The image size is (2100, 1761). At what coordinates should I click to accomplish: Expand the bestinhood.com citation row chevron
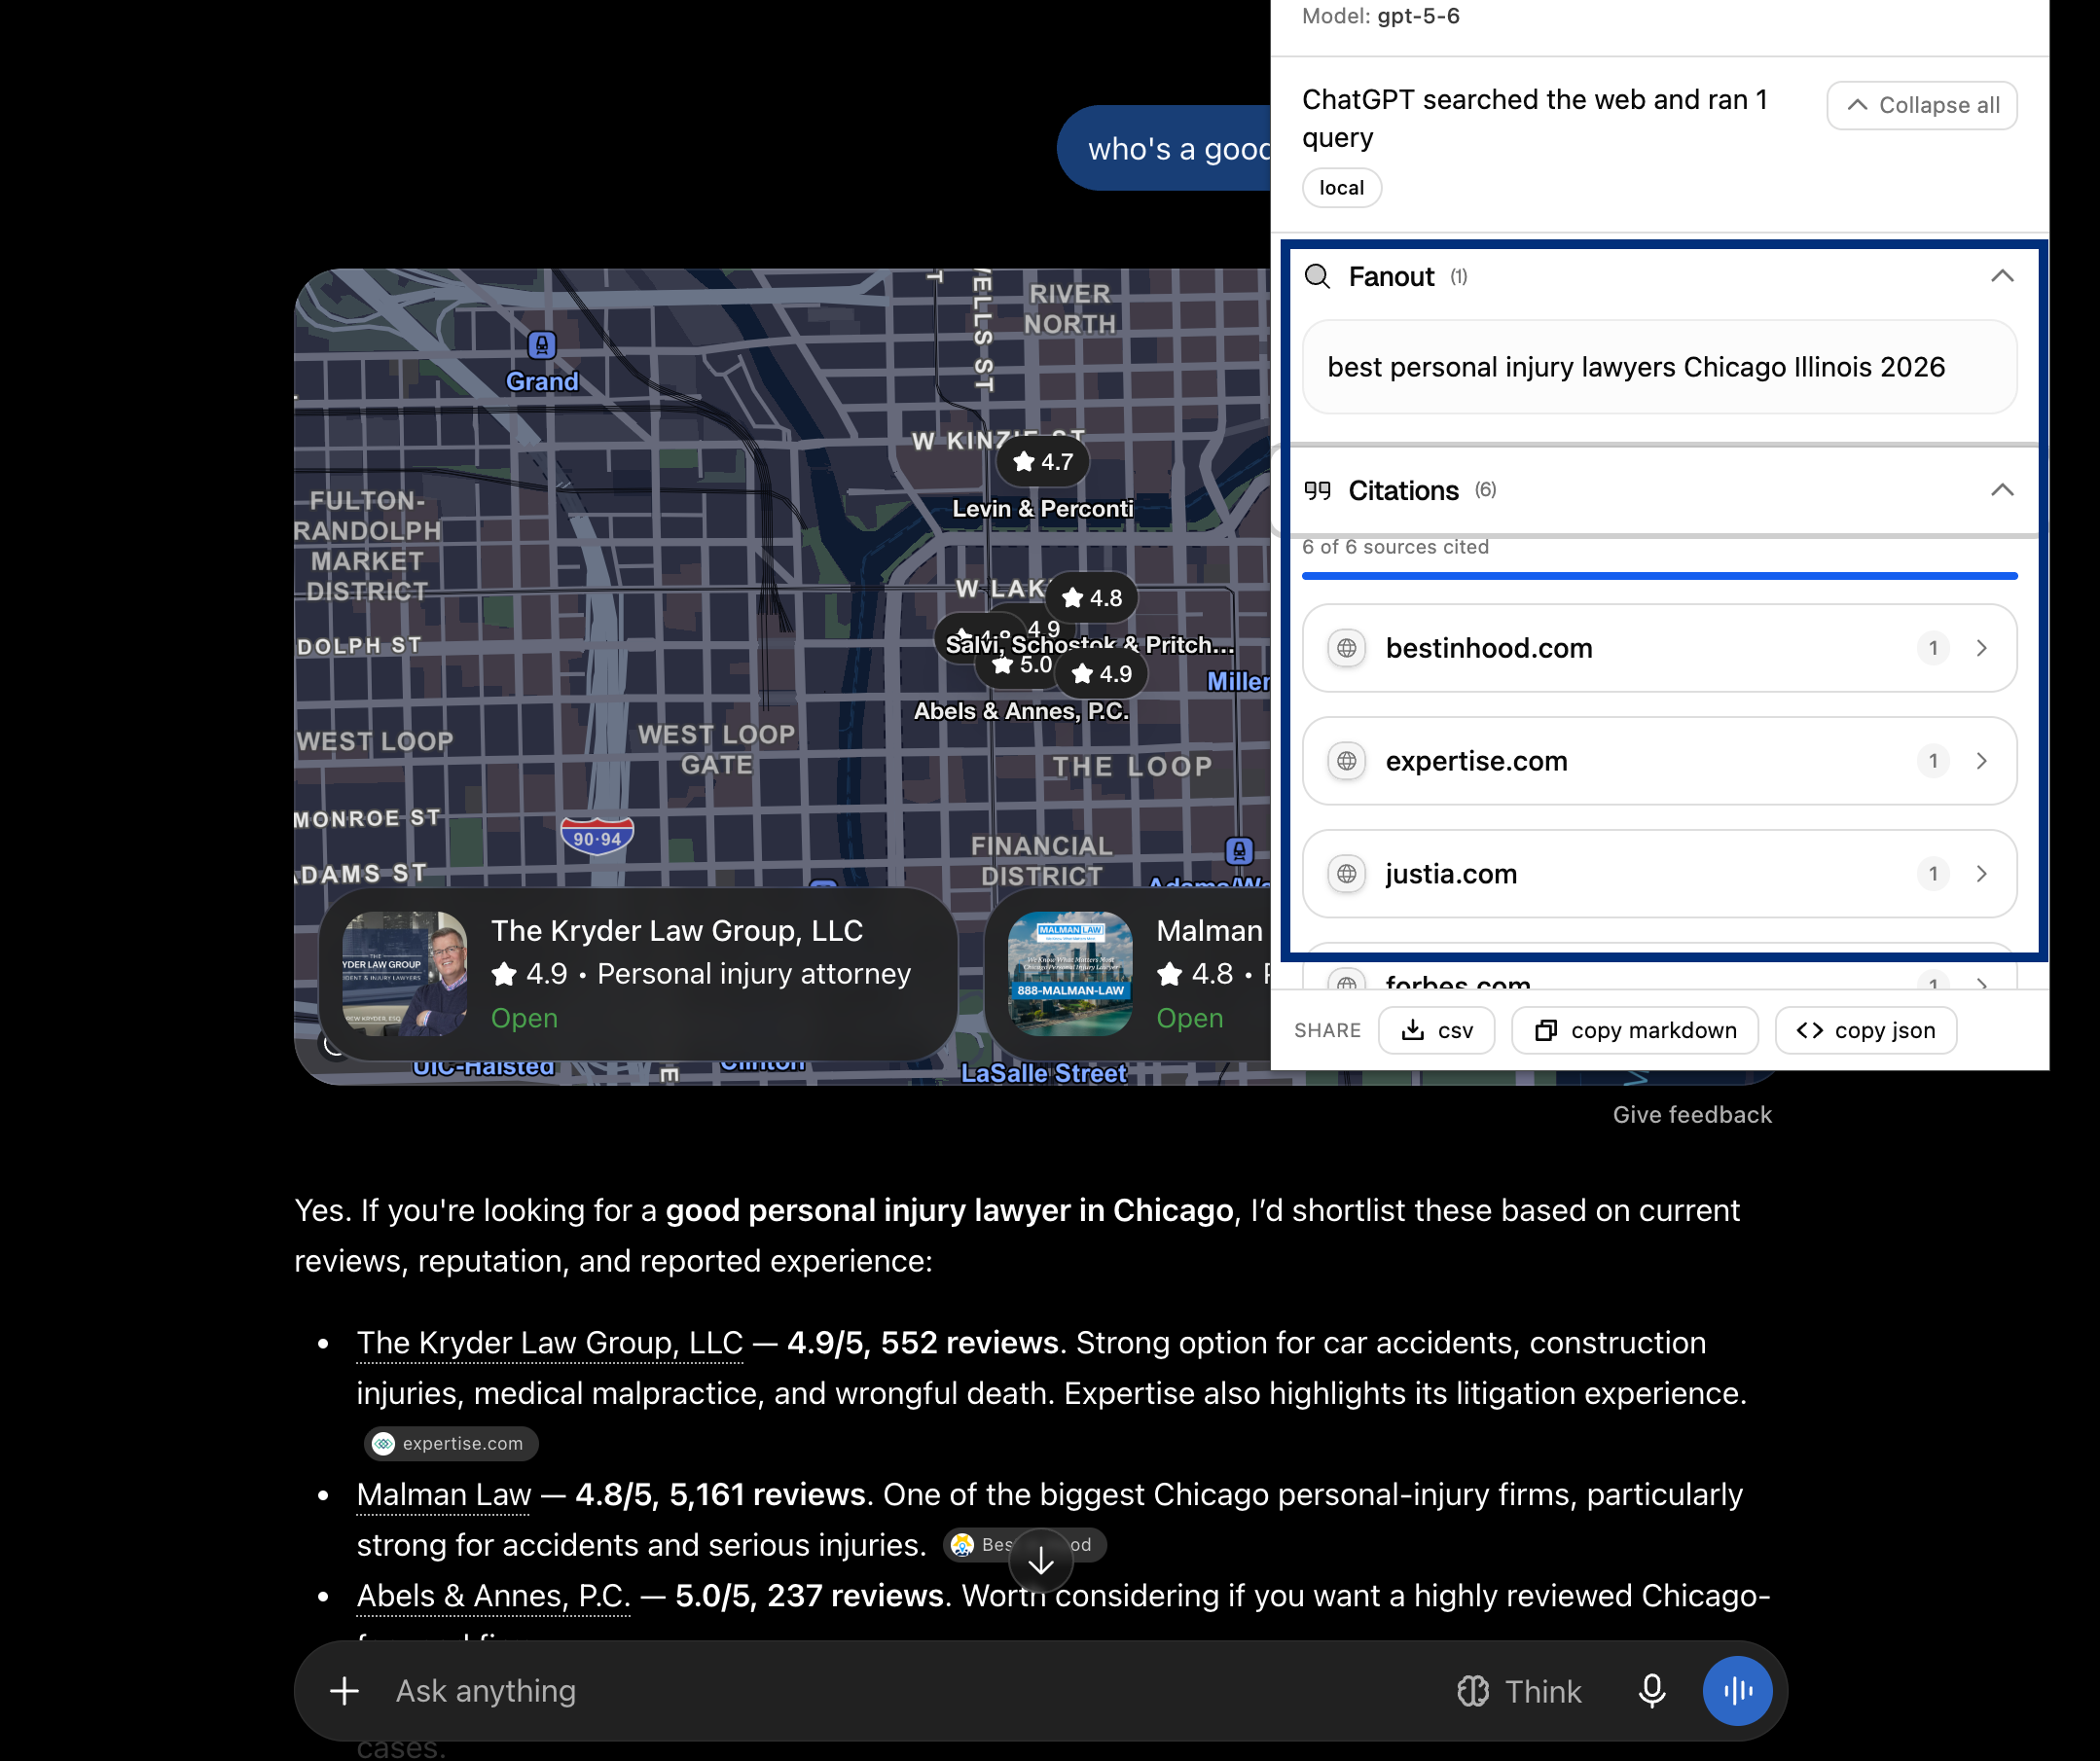tap(1982, 648)
